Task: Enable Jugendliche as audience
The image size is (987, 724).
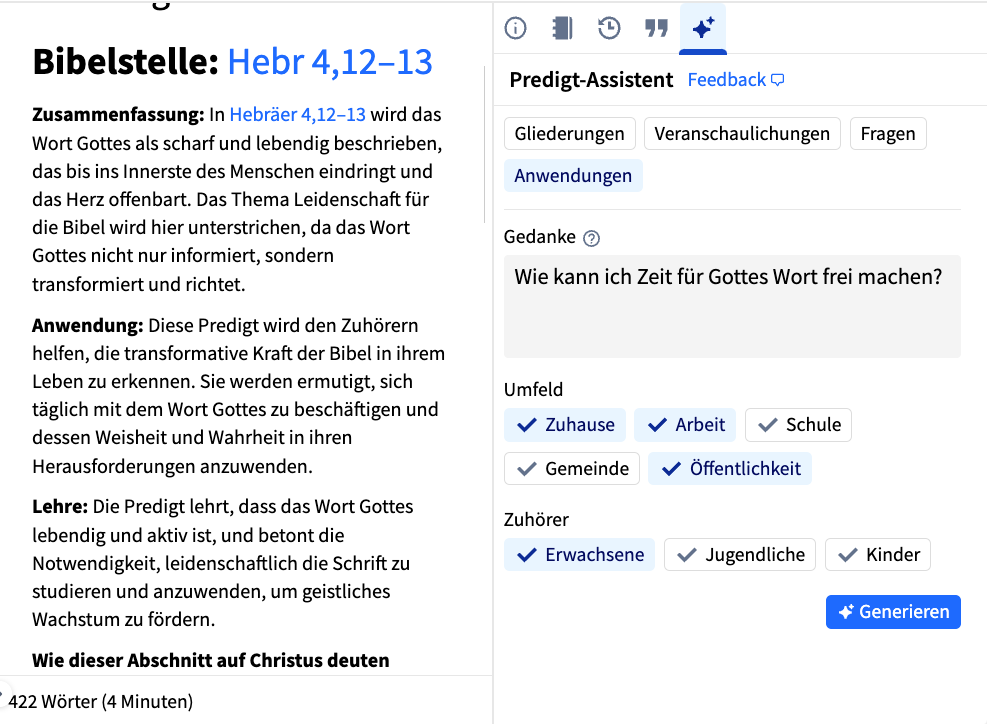Action: [740, 555]
